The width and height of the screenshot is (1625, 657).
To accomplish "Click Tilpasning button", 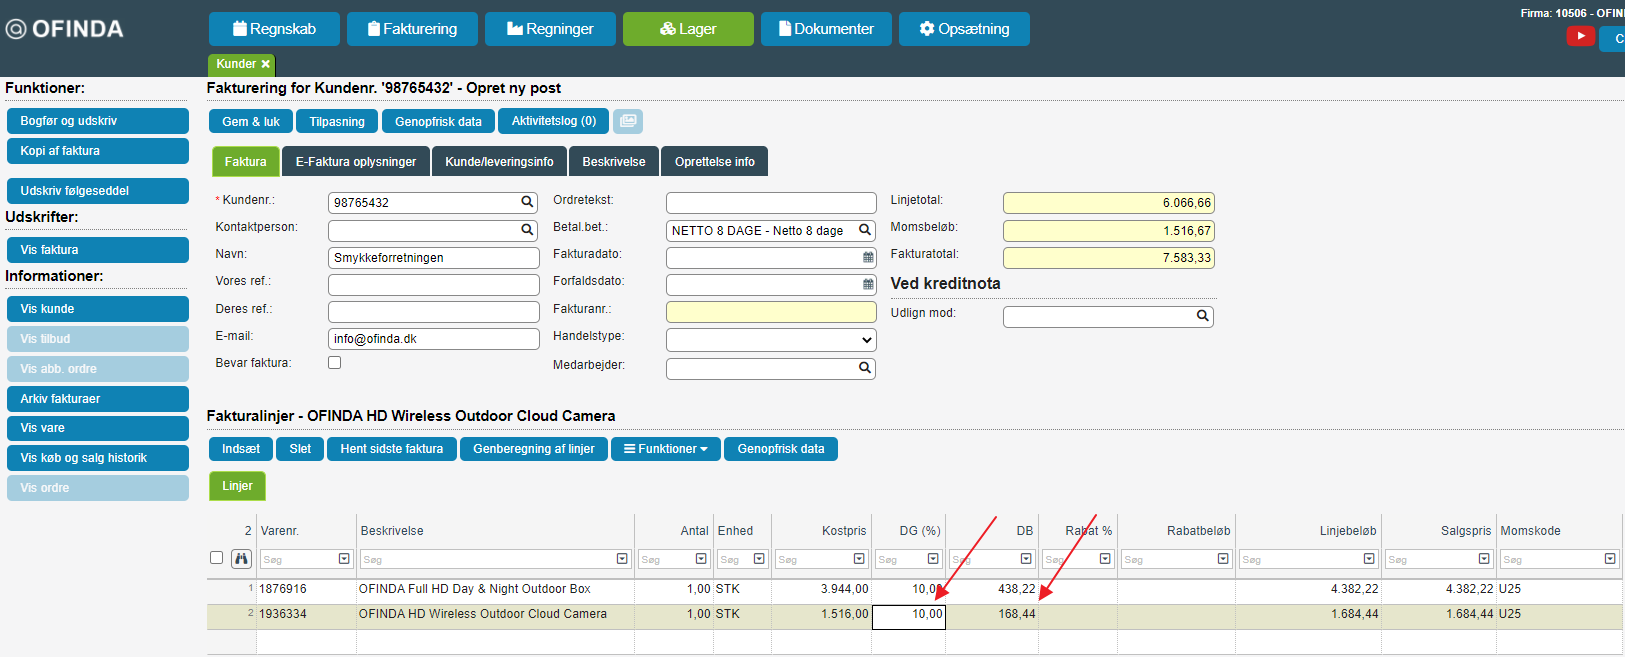I will click(x=337, y=121).
